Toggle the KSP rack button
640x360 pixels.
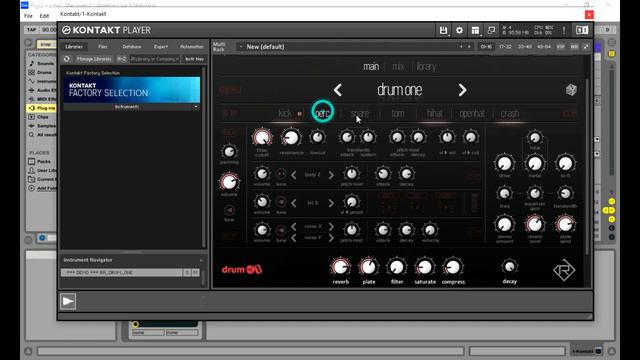click(x=560, y=47)
